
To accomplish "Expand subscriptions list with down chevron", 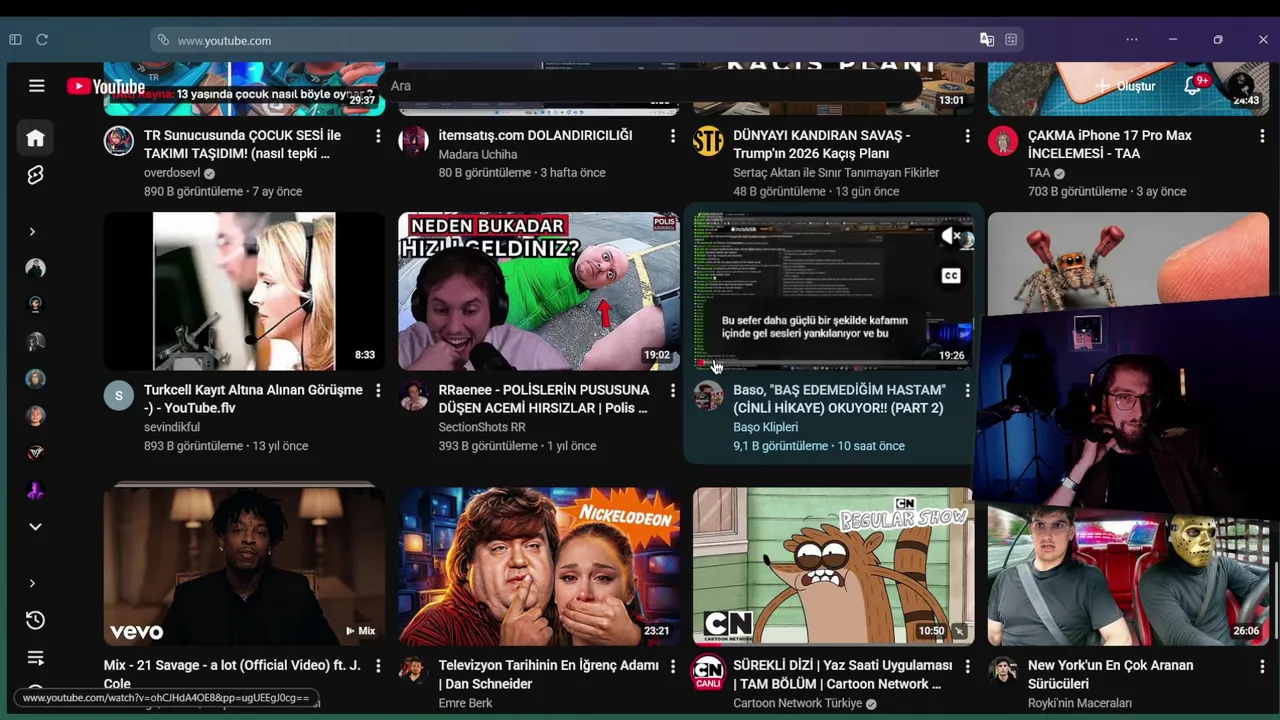I will [x=35, y=527].
